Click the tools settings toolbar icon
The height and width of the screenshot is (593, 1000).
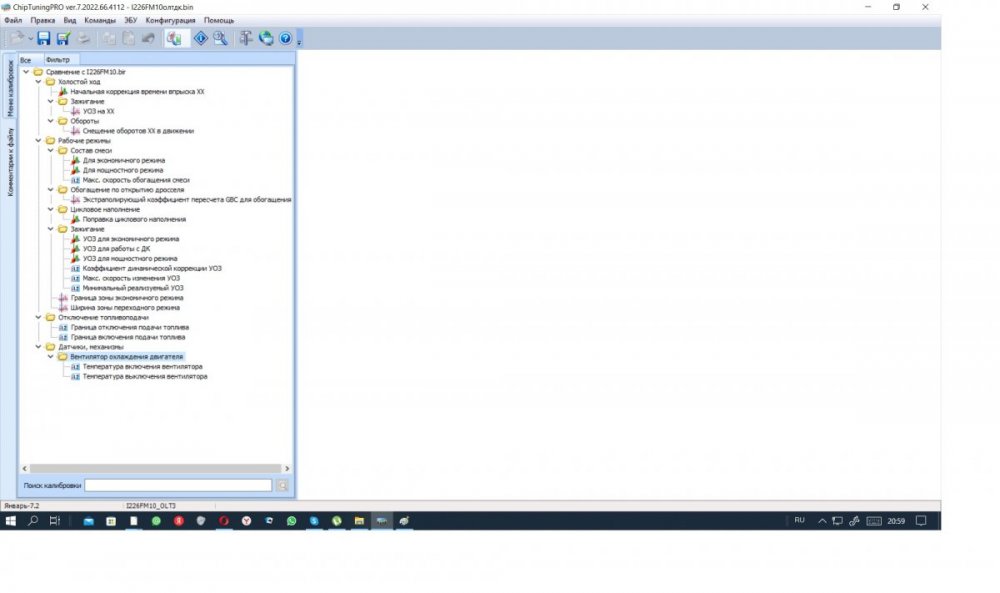tap(246, 38)
